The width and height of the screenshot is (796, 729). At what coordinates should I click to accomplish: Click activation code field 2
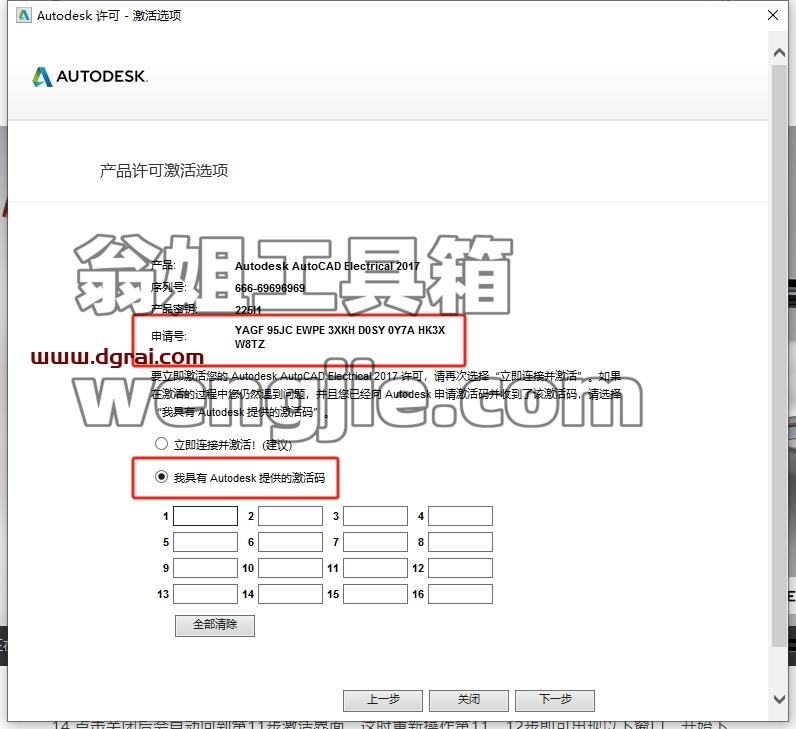click(x=290, y=516)
